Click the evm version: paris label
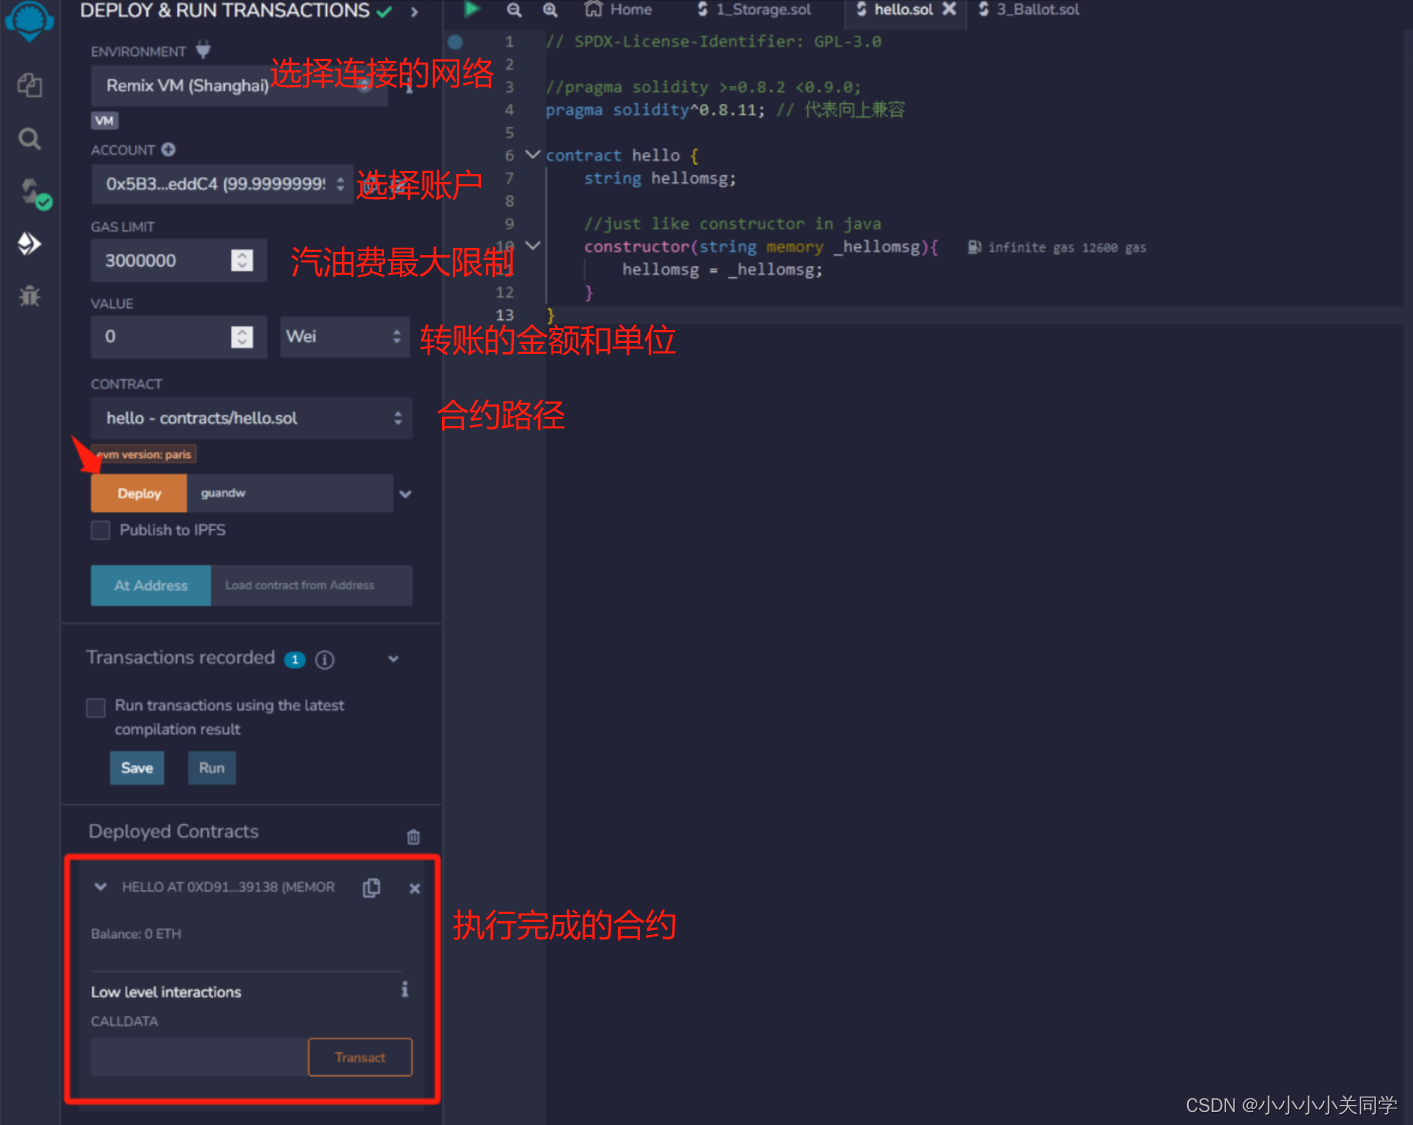This screenshot has width=1413, height=1125. 143,454
